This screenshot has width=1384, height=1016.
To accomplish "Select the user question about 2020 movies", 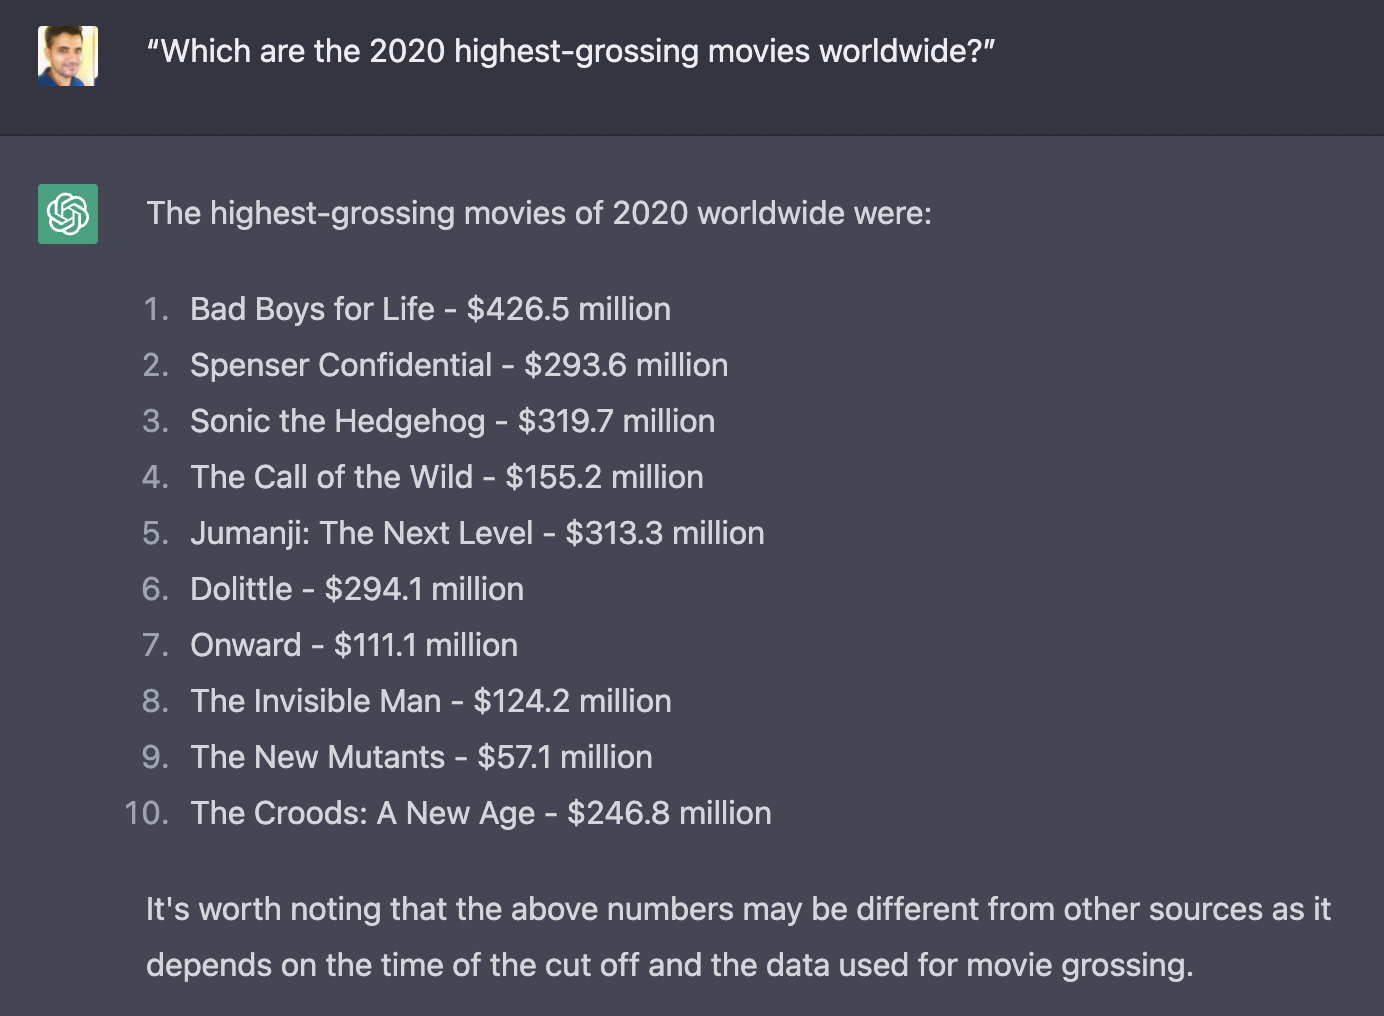I will [x=570, y=51].
